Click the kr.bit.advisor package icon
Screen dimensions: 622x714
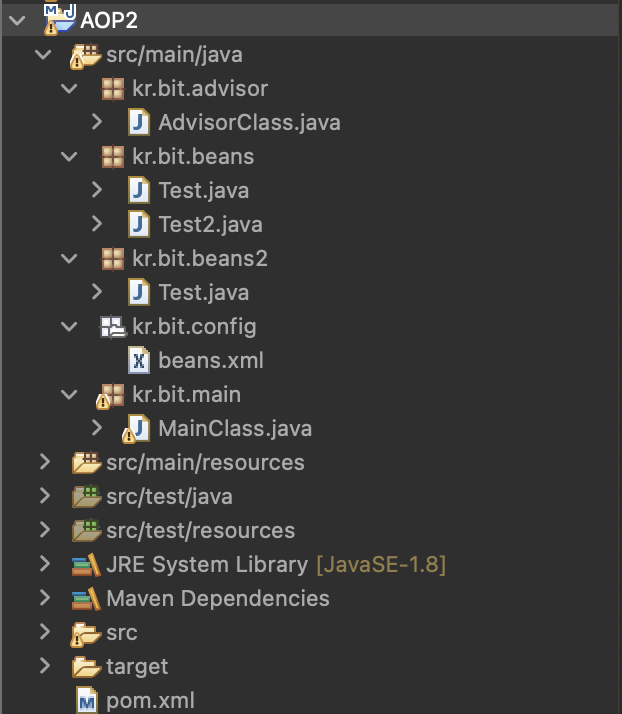tap(112, 88)
